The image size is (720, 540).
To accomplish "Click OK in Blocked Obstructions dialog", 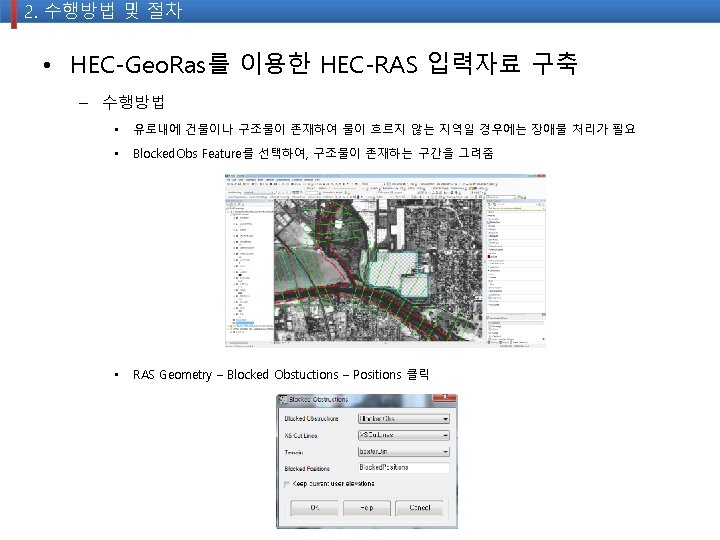I will [x=314, y=508].
